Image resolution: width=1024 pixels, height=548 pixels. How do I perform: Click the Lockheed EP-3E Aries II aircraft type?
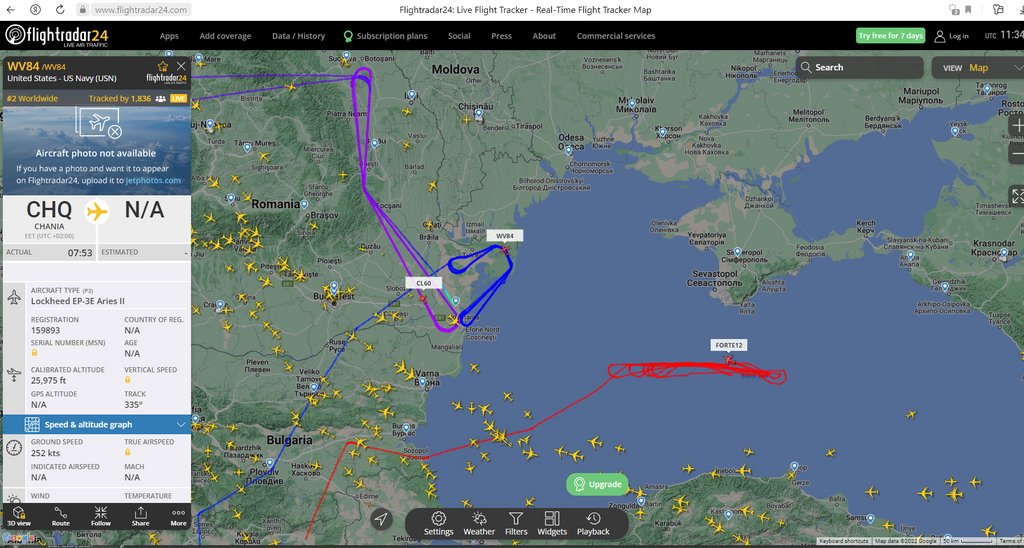pos(78,301)
